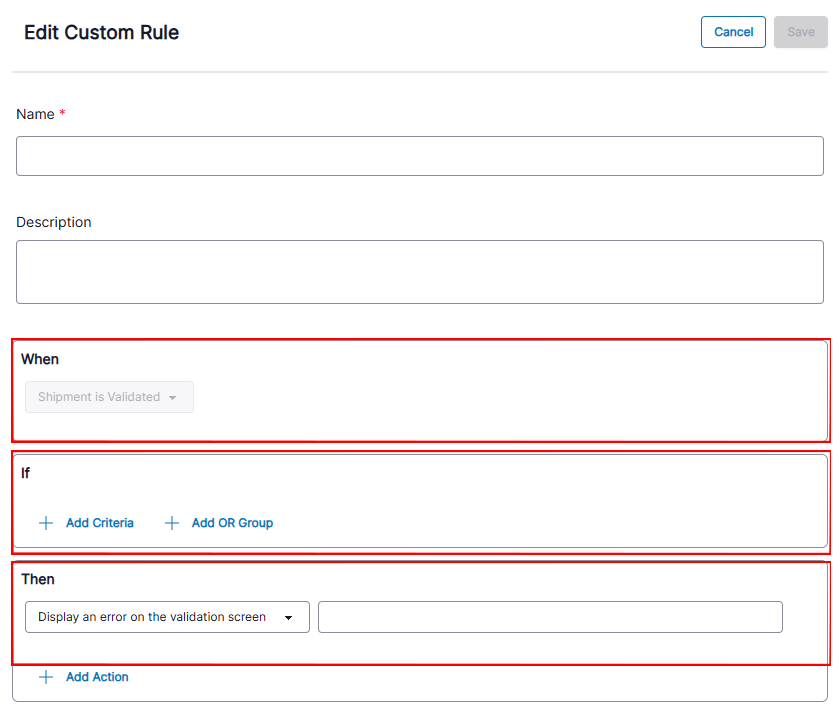This screenshot has height=718, width=839.
Task: Click the When section heading
Action: pyautogui.click(x=40, y=359)
